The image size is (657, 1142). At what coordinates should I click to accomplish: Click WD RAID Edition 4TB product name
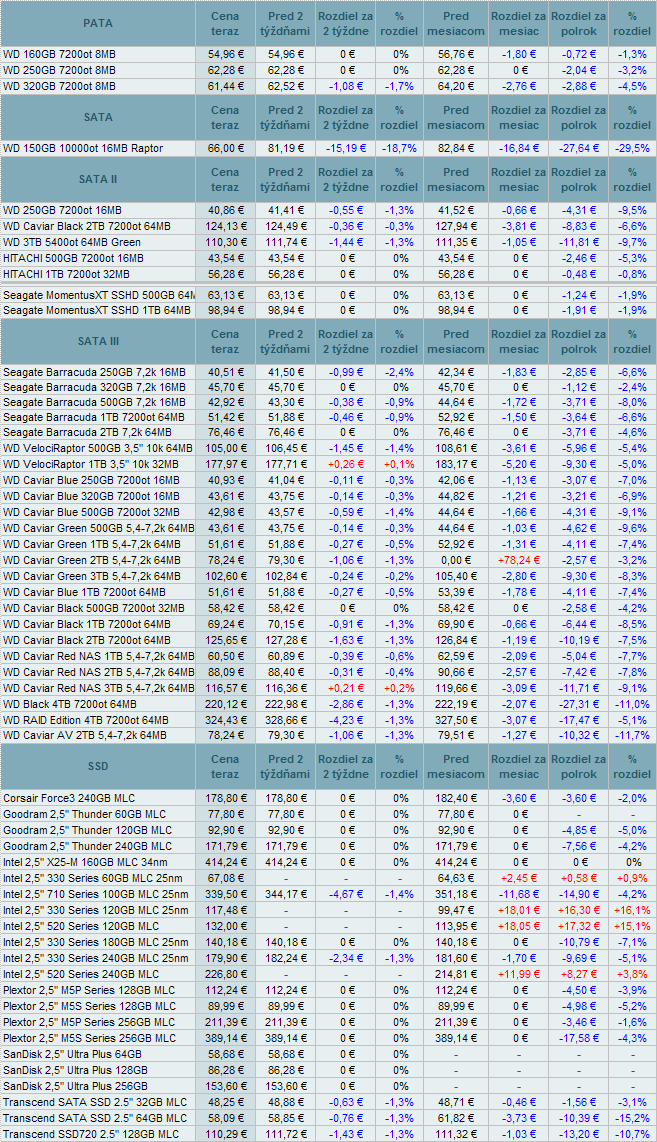[86, 721]
